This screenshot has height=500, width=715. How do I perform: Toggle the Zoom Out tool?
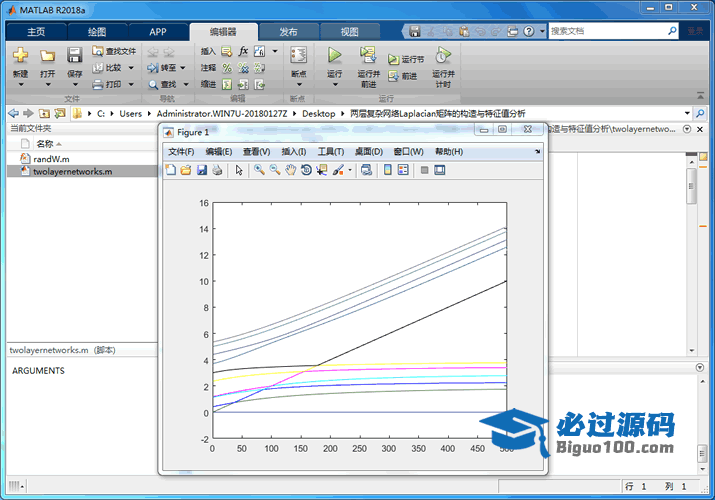coord(274,170)
